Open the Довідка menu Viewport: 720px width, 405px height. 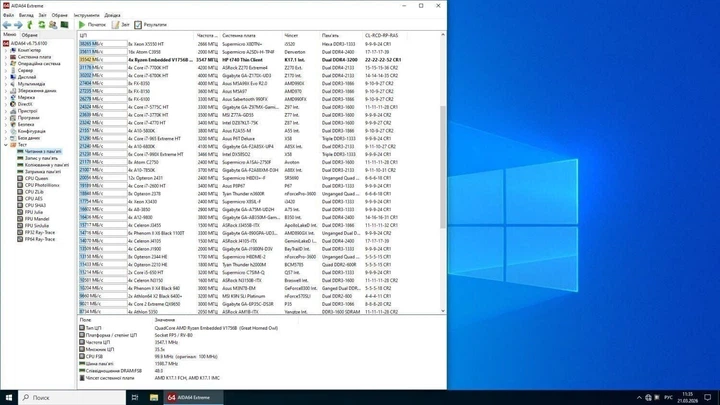[x=112, y=15]
